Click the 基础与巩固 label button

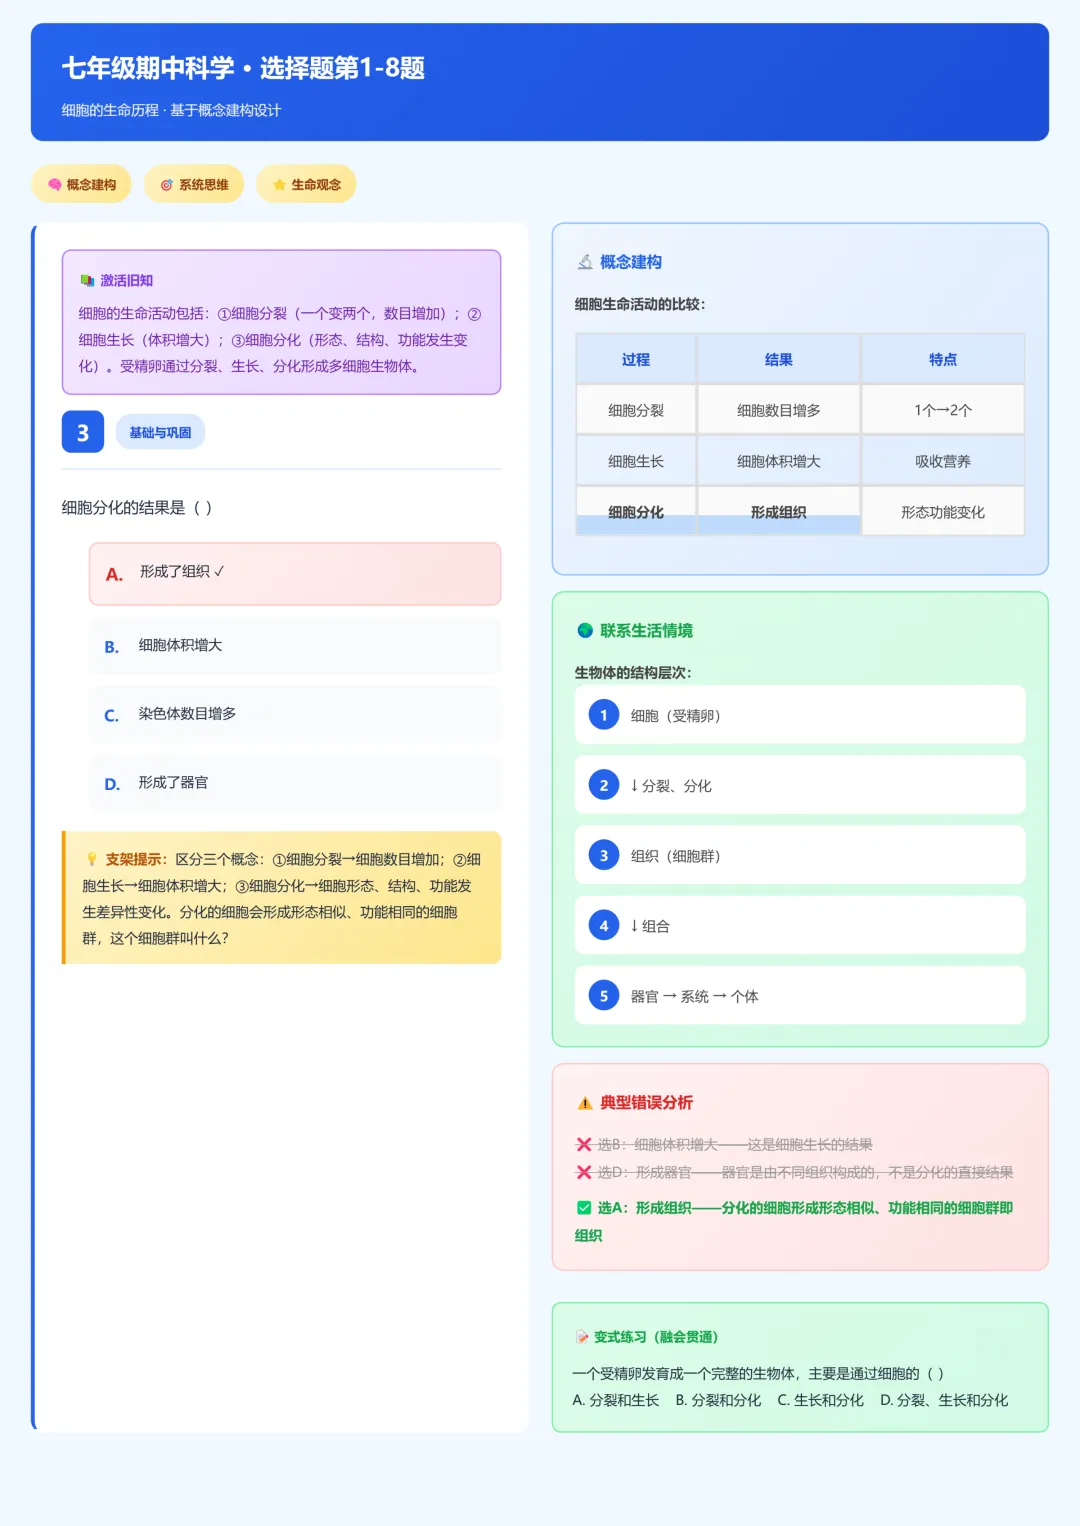(x=160, y=432)
